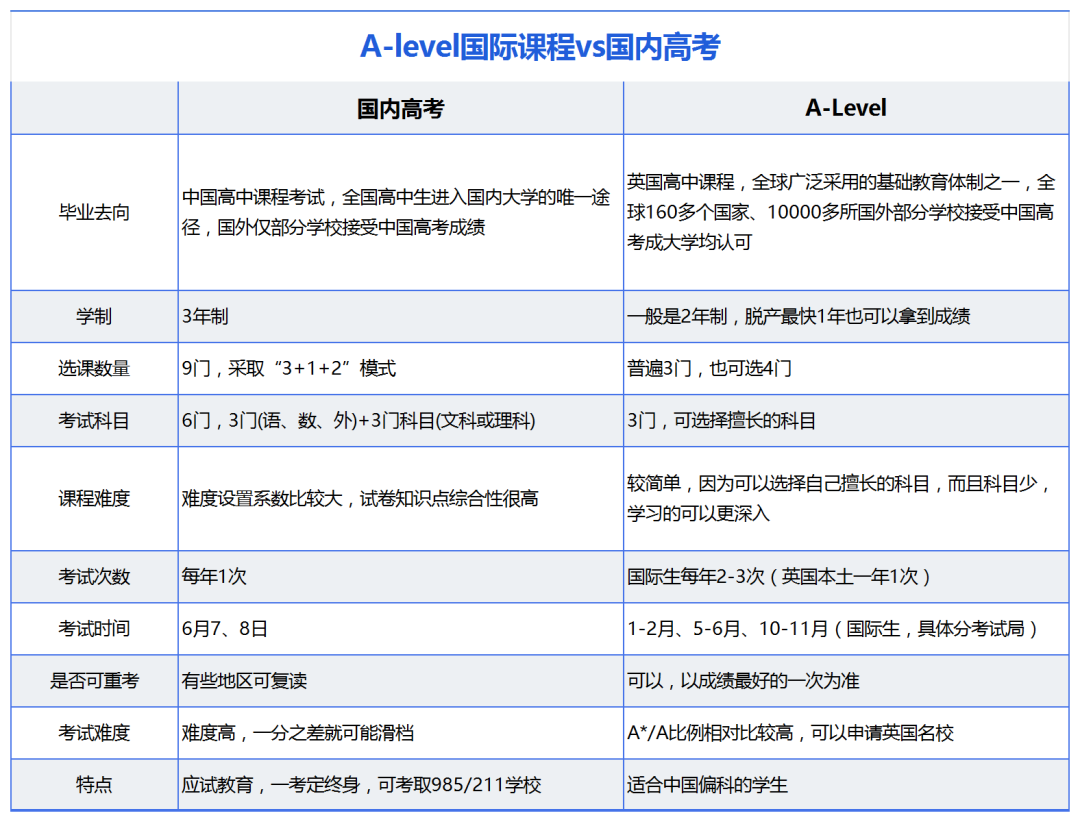
Task: Select the cell '3门，可选择擅长的科目'
Action: [x=846, y=420]
